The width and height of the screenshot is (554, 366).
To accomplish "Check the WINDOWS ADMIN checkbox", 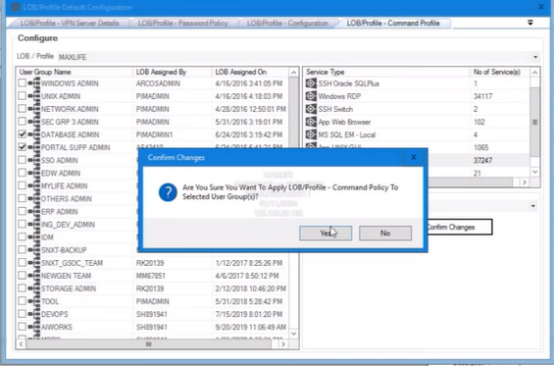I will click(22, 83).
